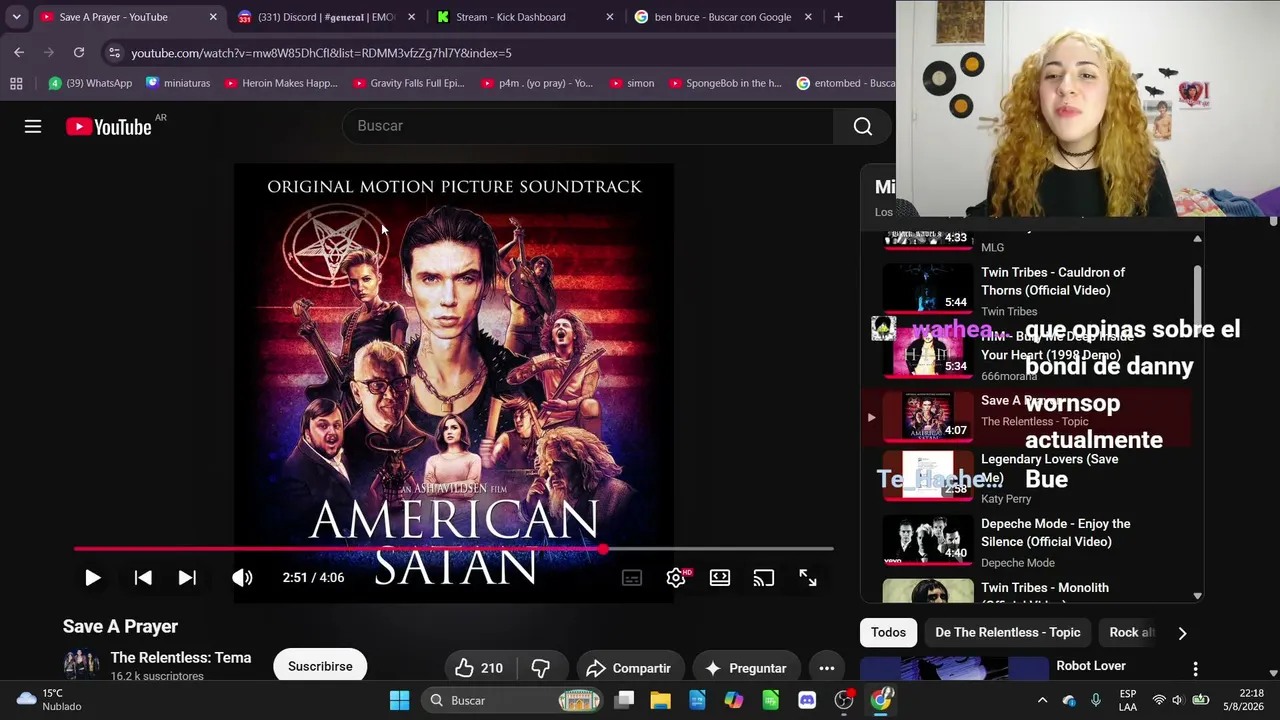Like the video with 210 likes
Image resolution: width=1280 pixels, height=720 pixels.
coord(479,668)
